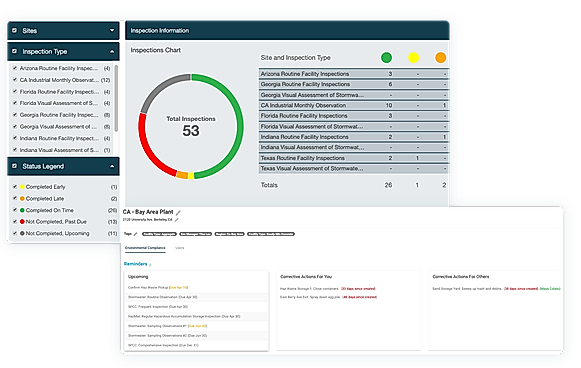581x368 pixels.
Task: Open SPCC Frequent Inspection reminder
Action: pyautogui.click(x=158, y=307)
